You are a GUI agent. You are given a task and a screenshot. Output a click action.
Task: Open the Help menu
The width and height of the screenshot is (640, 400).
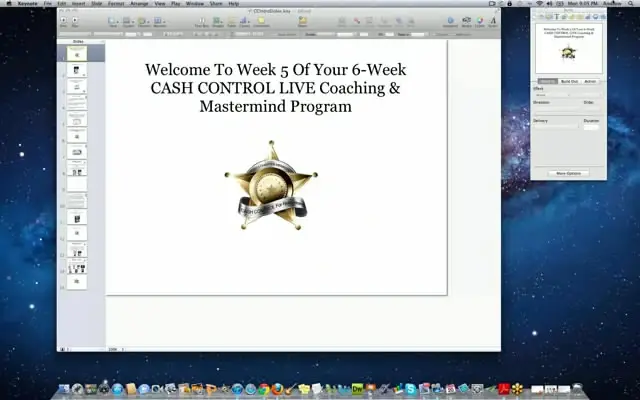point(233,3)
